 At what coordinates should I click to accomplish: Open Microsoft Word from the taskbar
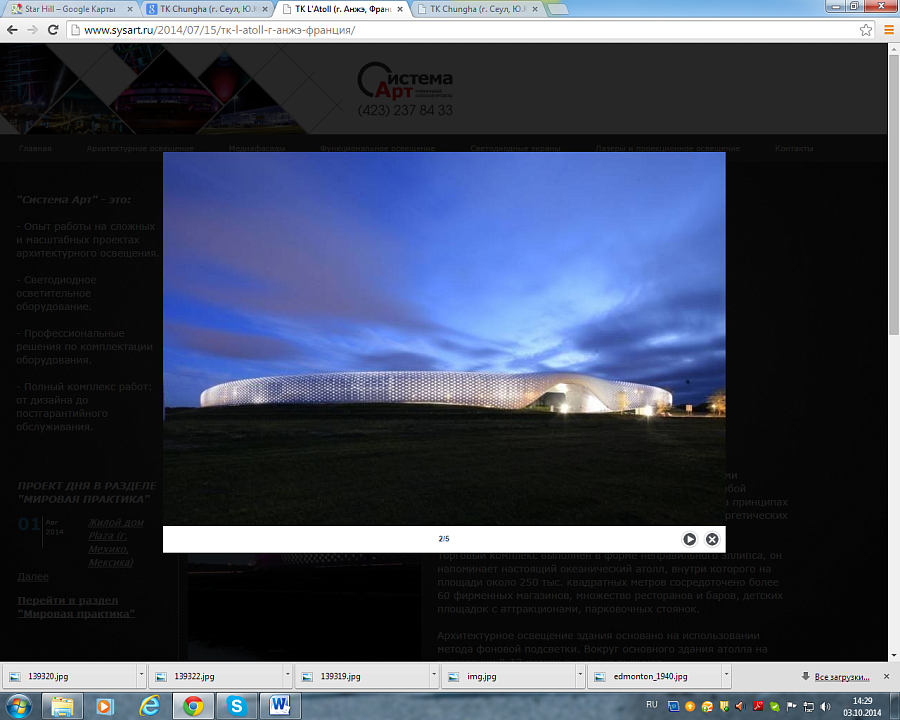click(x=280, y=706)
